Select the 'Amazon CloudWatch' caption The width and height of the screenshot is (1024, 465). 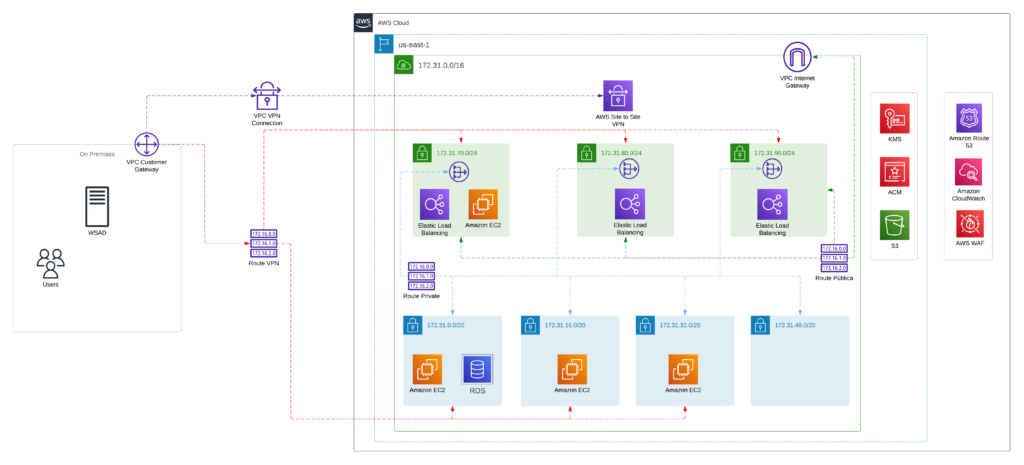pyautogui.click(x=970, y=194)
